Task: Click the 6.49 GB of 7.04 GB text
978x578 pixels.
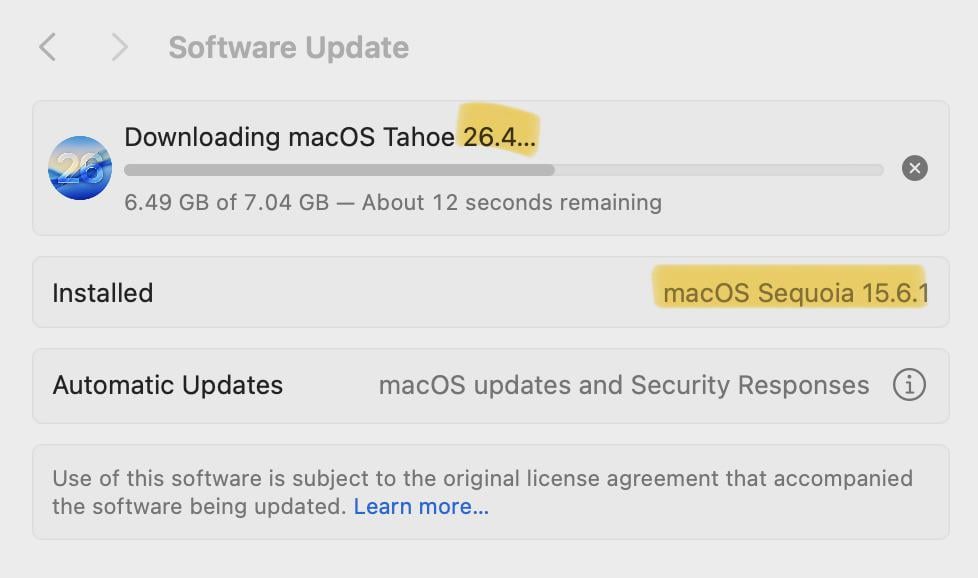Action: [226, 202]
